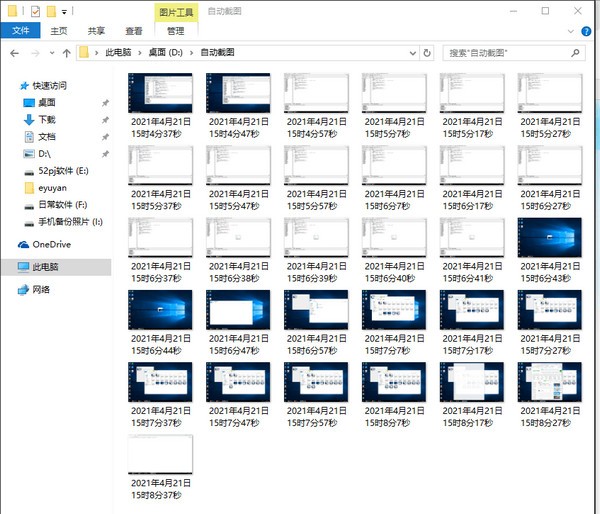This screenshot has width=600, height=514.
Task: Open OneDrive in the sidebar
Action: click(x=51, y=244)
